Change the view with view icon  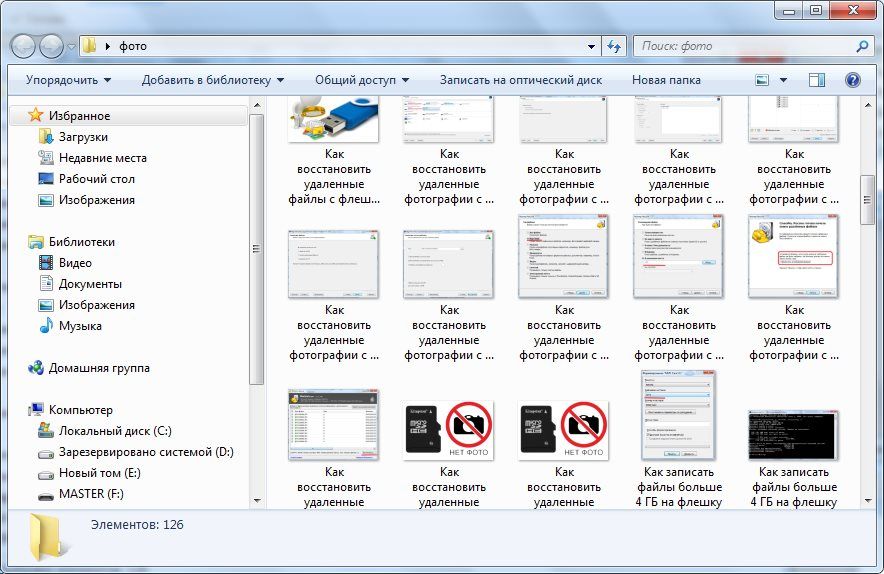click(x=762, y=80)
